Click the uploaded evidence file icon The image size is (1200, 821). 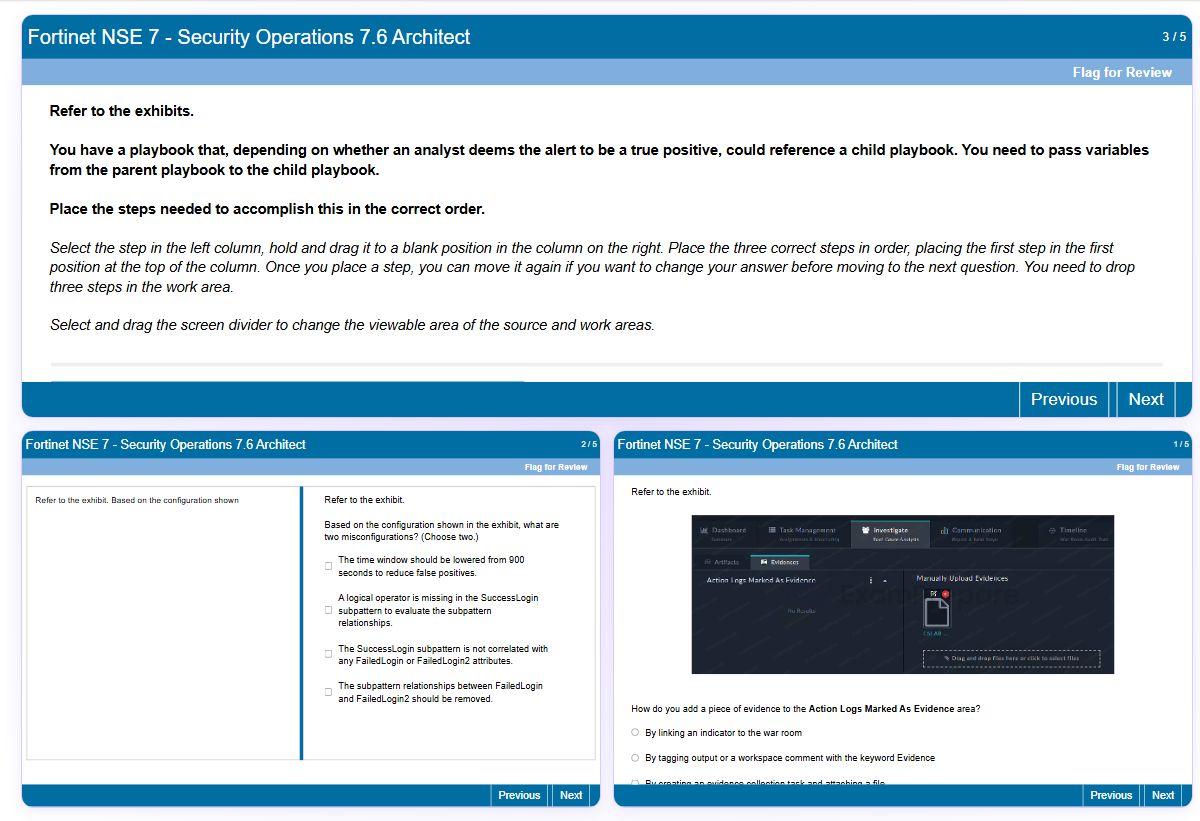(936, 613)
